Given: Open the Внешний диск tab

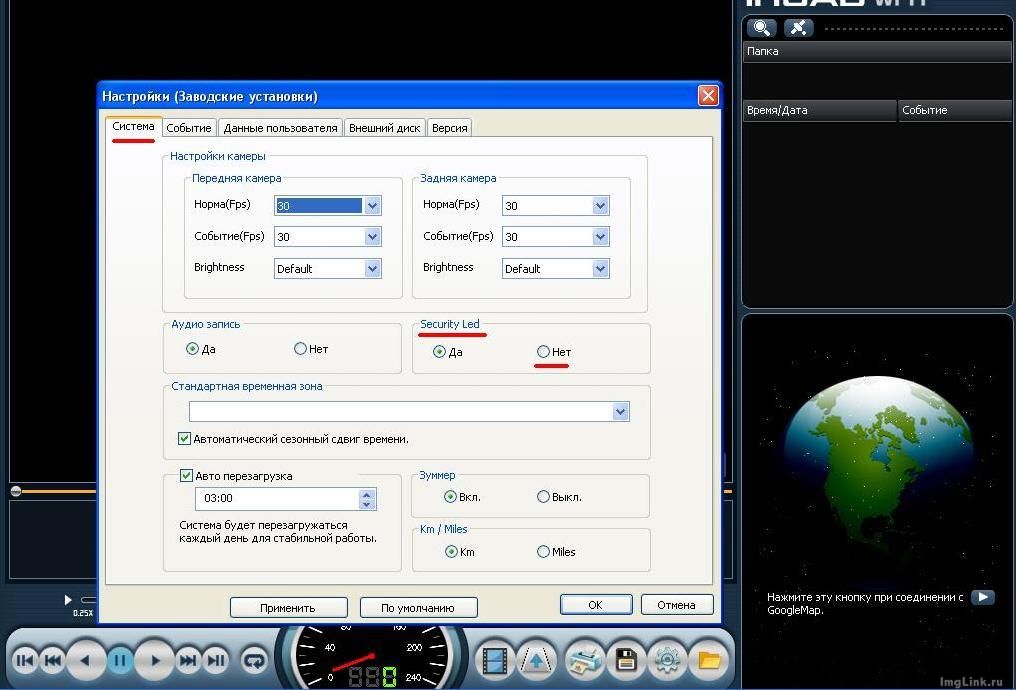Looking at the screenshot, I should pos(385,128).
